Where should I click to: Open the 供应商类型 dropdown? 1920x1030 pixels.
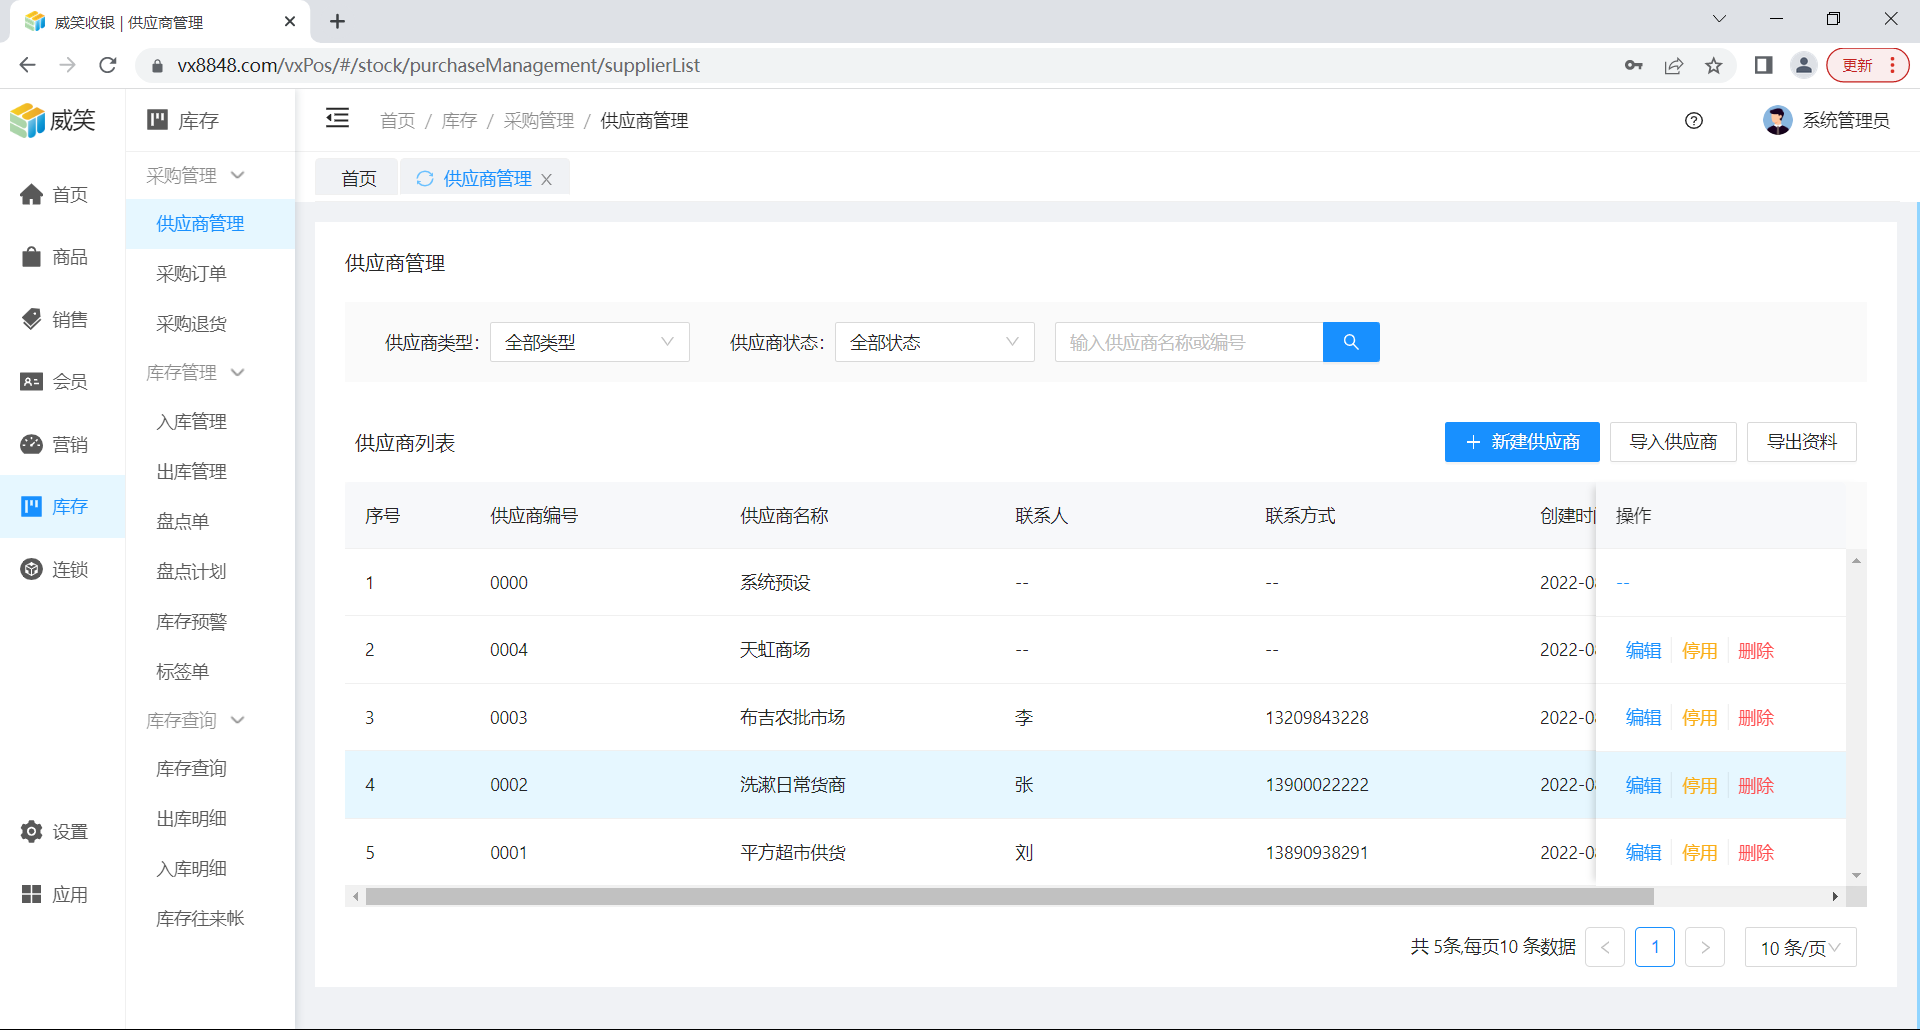(x=589, y=342)
